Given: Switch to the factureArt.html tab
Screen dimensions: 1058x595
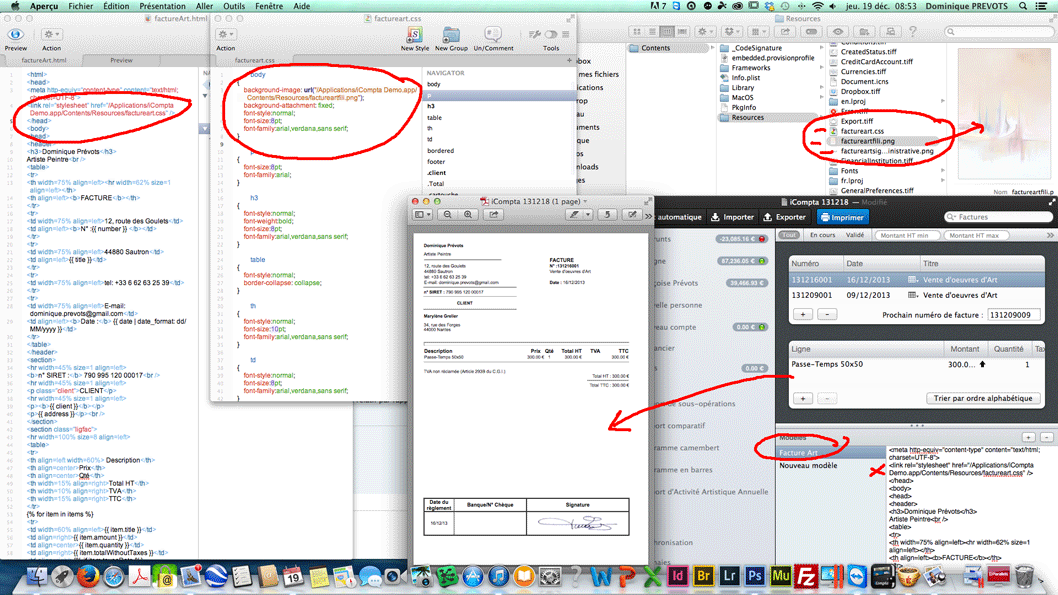Looking at the screenshot, I should click(x=44, y=60).
